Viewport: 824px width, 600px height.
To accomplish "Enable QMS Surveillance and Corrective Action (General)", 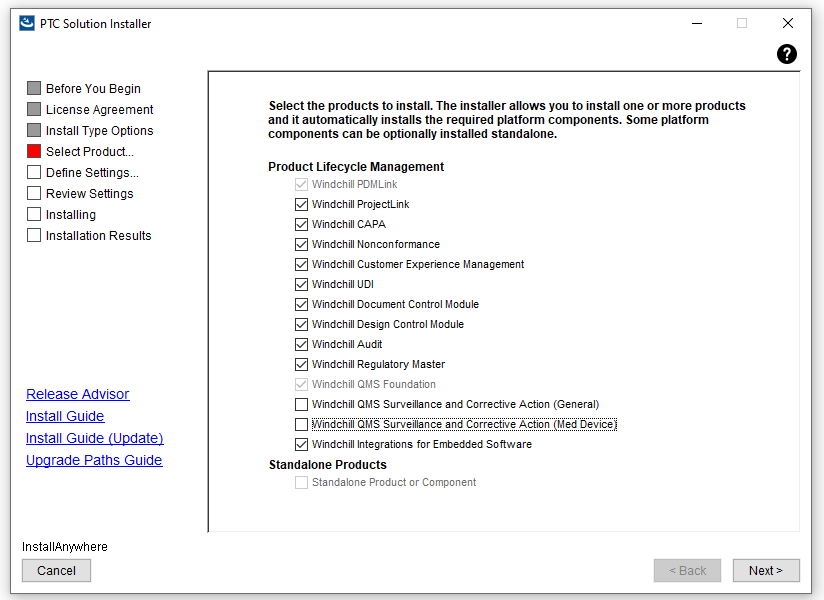I will [302, 405].
